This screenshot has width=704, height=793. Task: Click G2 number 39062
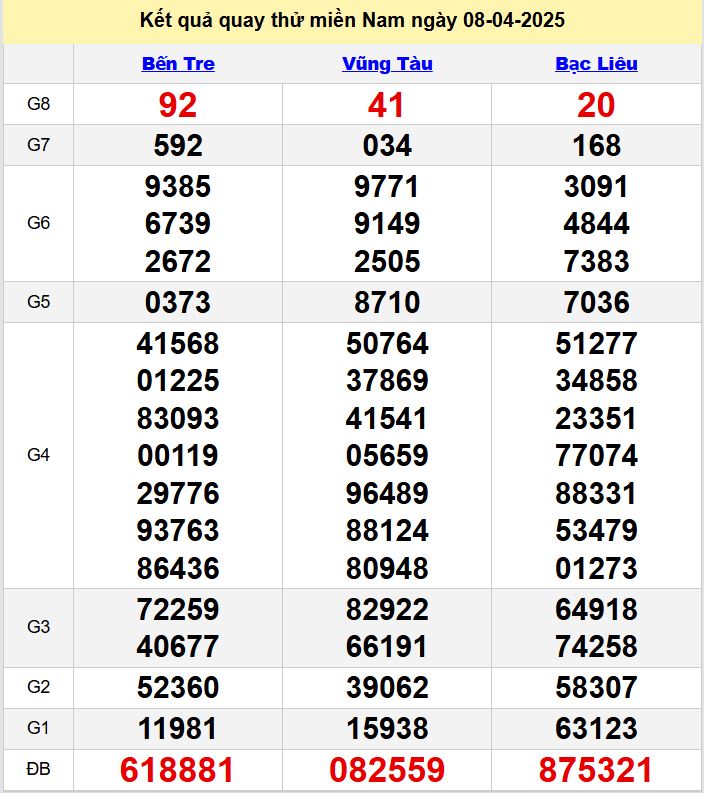click(387, 688)
